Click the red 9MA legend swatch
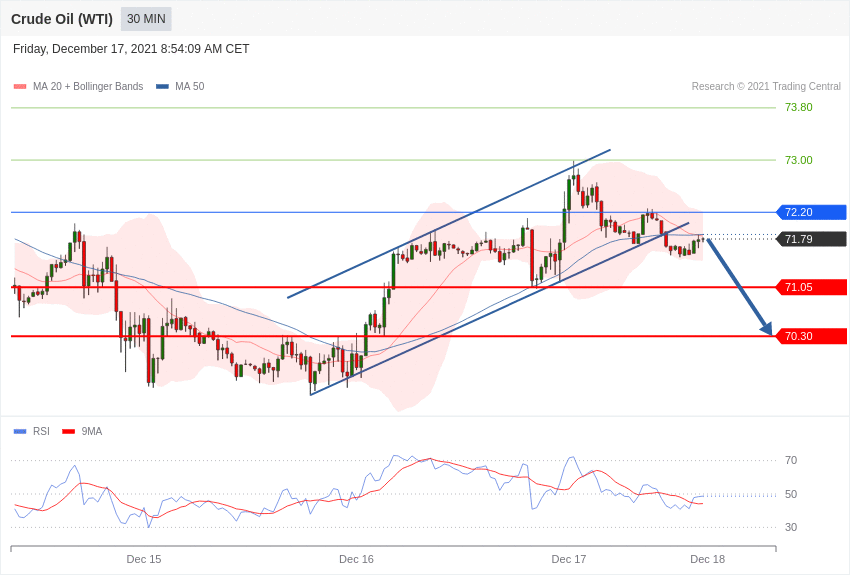 click(x=69, y=431)
